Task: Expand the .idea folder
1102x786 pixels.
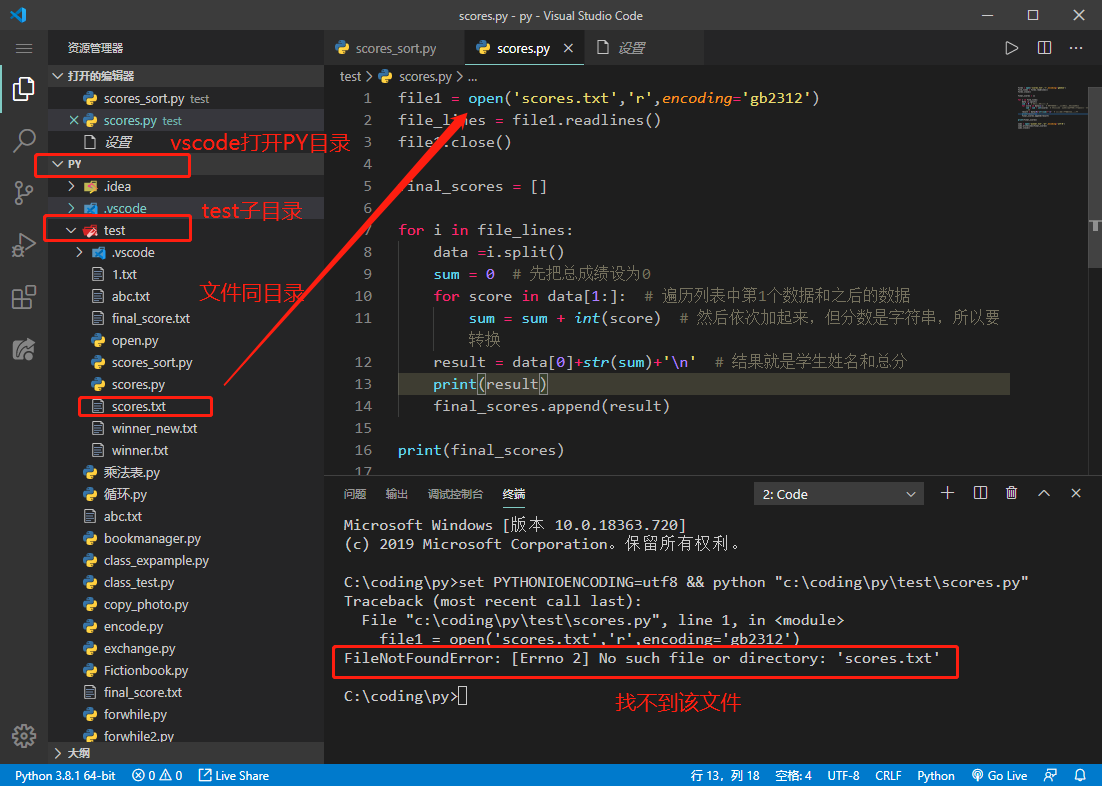Action: click(71, 186)
